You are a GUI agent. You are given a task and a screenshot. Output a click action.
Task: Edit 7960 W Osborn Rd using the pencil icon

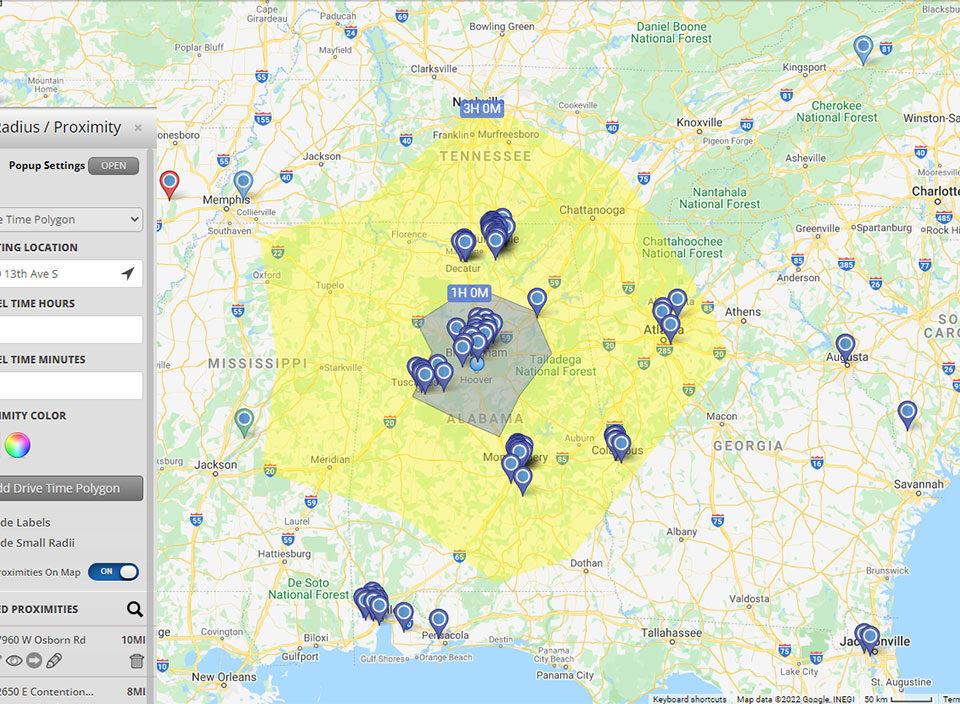tap(53, 661)
